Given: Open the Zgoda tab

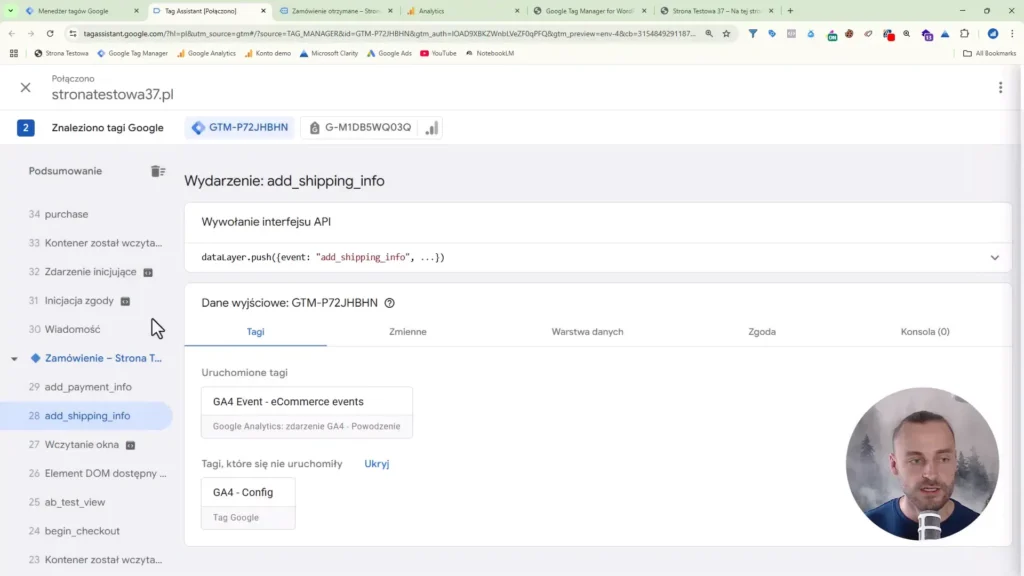Looking at the screenshot, I should (761, 332).
